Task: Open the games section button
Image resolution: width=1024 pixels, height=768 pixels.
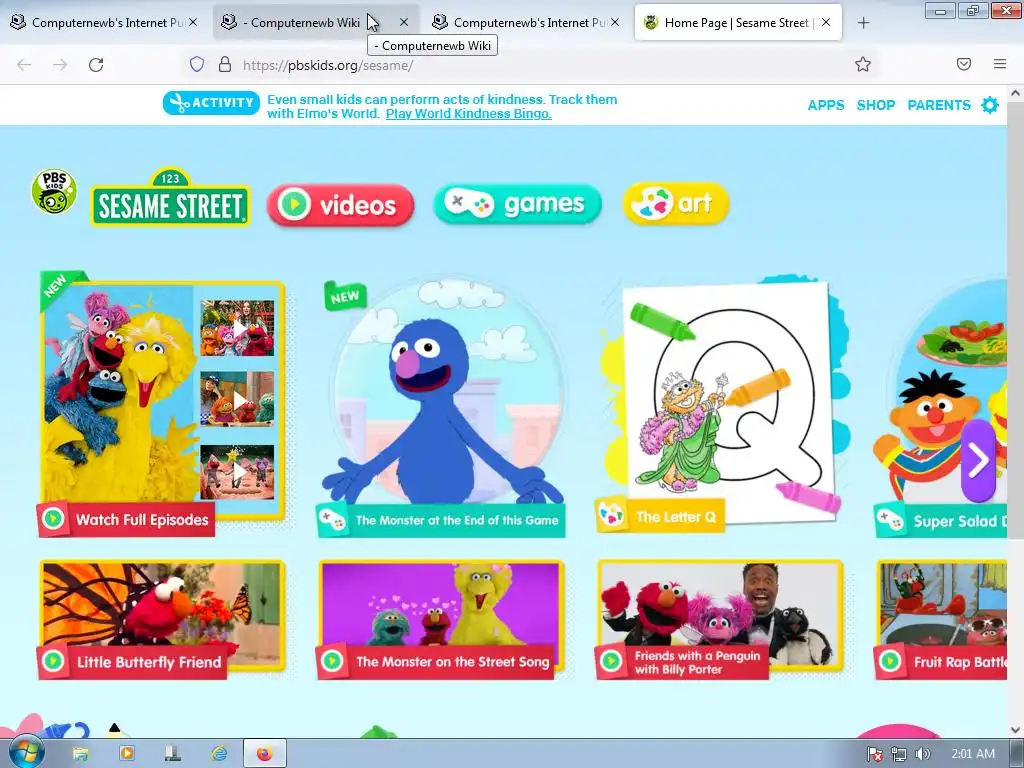Action: (517, 204)
